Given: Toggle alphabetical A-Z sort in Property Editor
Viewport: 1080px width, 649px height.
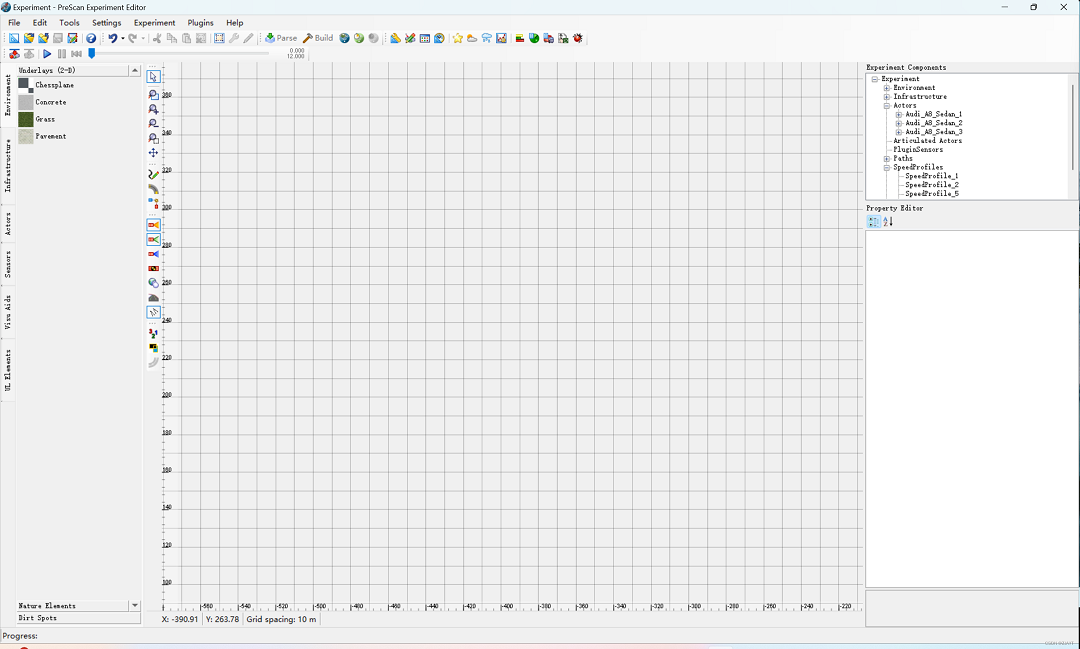Looking at the screenshot, I should pos(888,222).
